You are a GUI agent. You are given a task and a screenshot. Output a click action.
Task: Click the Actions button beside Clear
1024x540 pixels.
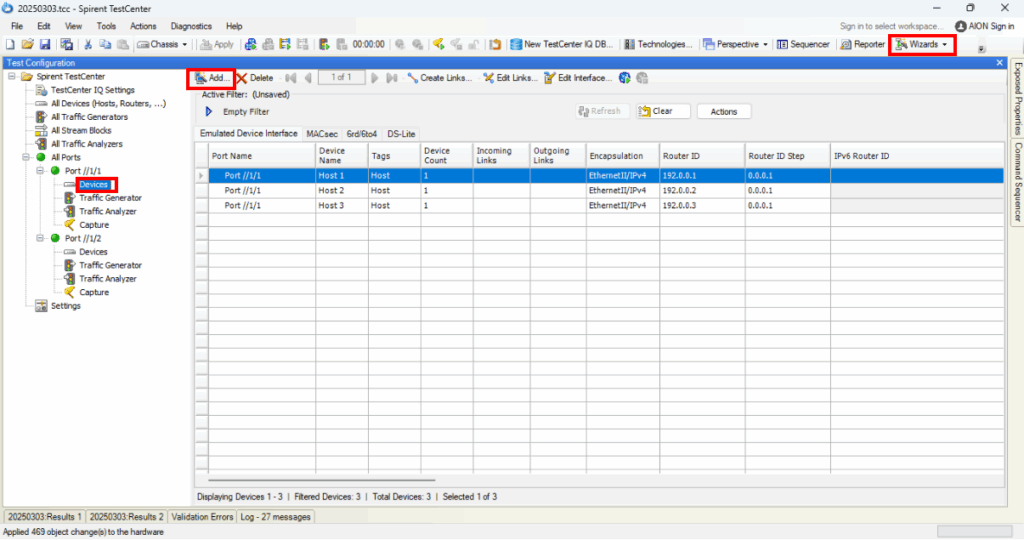(x=724, y=112)
